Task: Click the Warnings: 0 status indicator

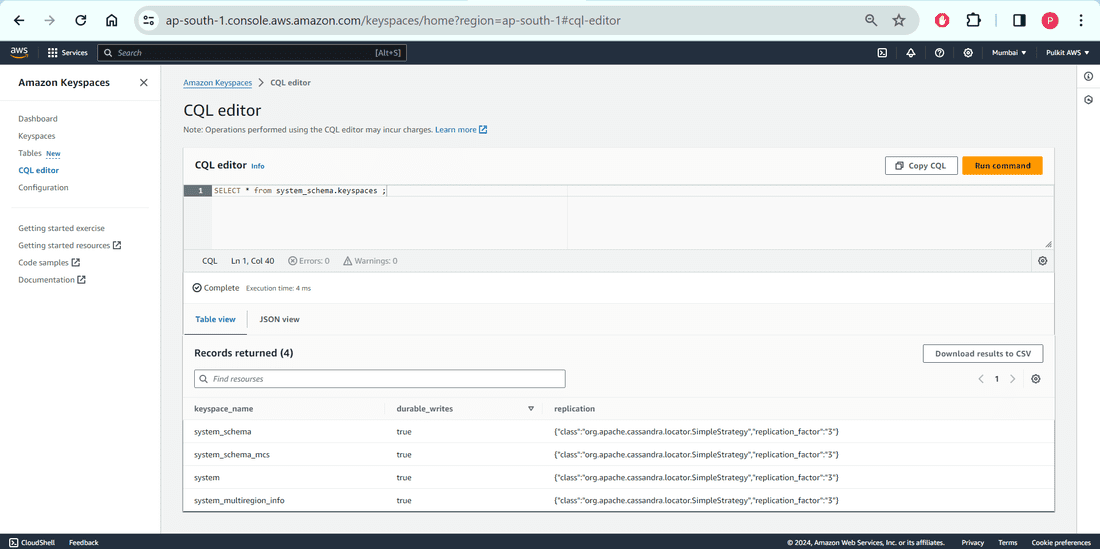Action: [370, 261]
